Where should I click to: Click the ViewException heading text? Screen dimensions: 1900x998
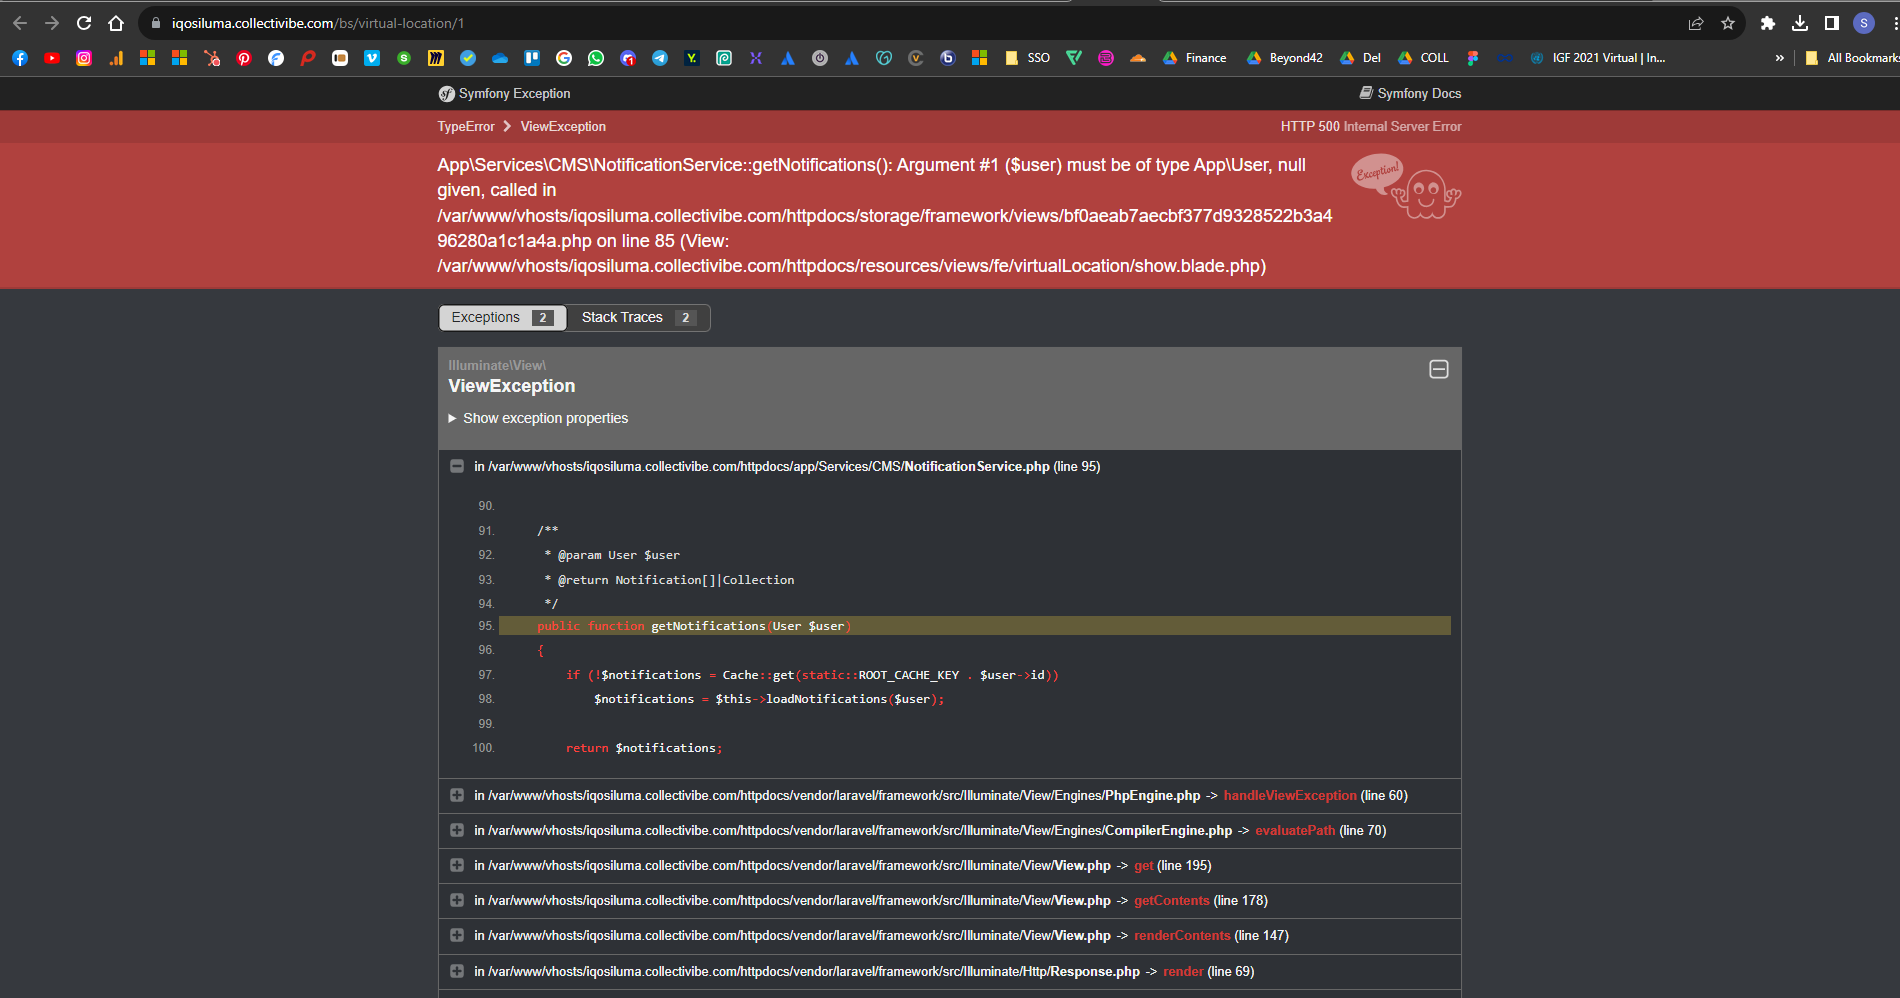512,386
